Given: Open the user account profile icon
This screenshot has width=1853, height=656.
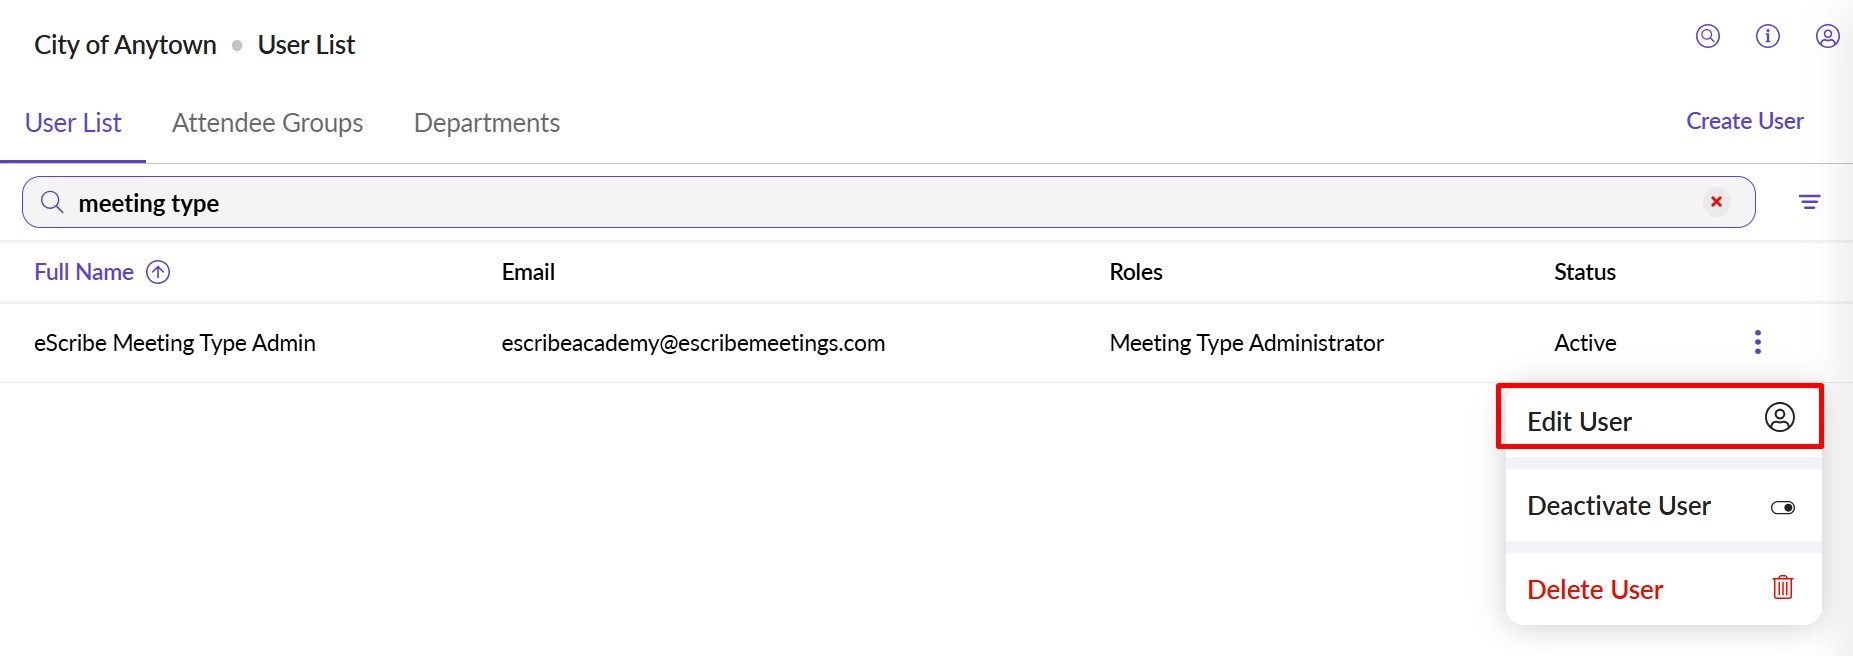Looking at the screenshot, I should (1827, 37).
